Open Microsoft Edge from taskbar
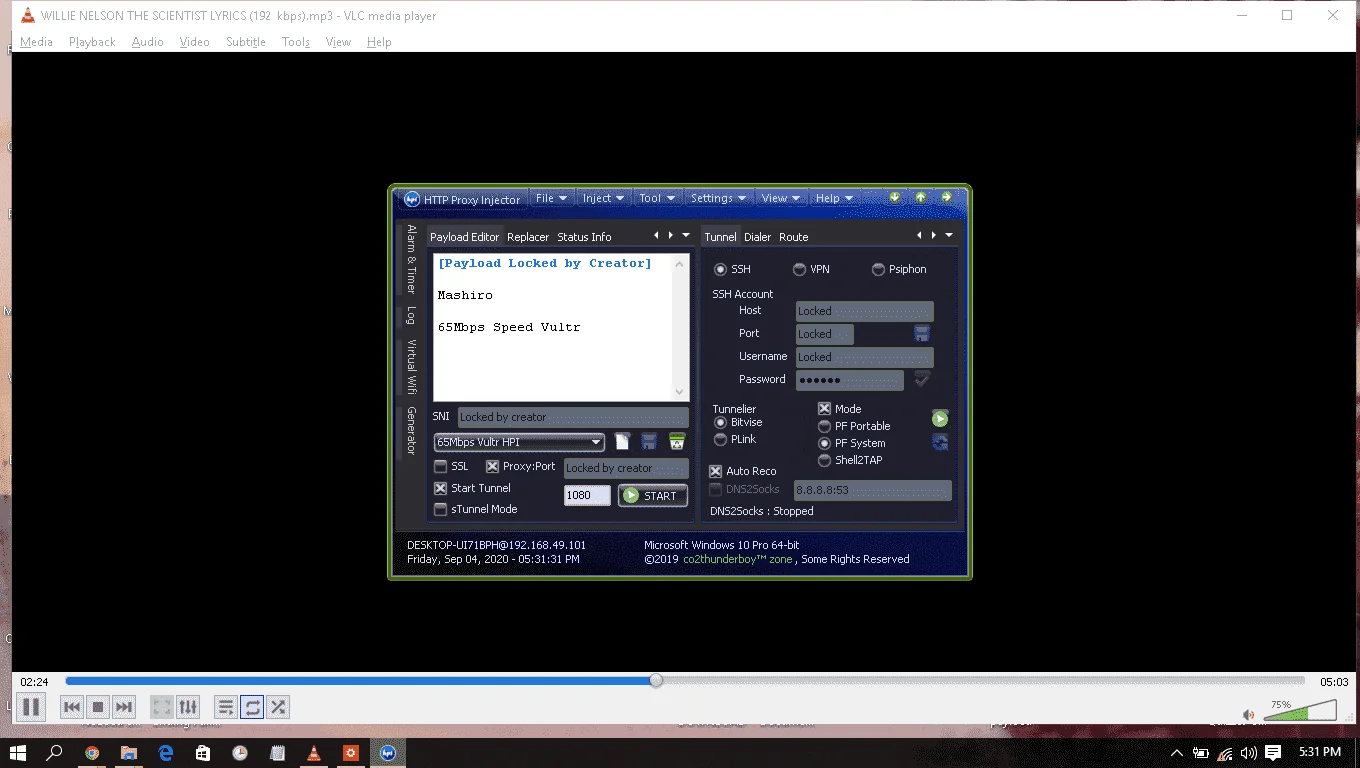This screenshot has width=1360, height=768. pos(166,752)
